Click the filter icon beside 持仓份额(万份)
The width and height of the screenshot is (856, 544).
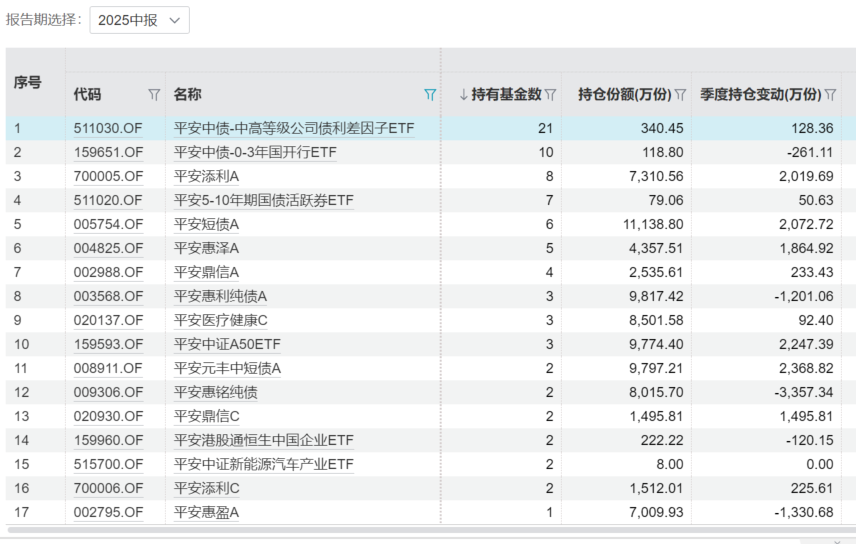click(x=680, y=95)
